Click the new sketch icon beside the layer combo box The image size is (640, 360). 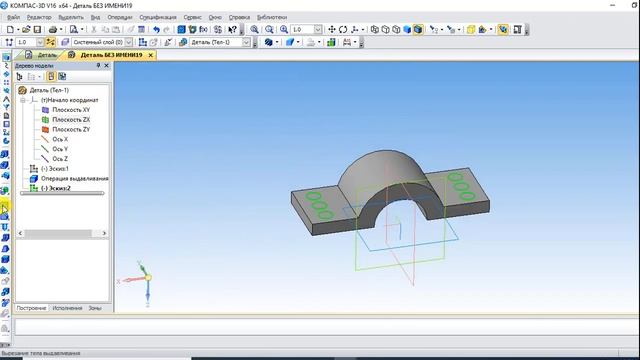click(142, 42)
